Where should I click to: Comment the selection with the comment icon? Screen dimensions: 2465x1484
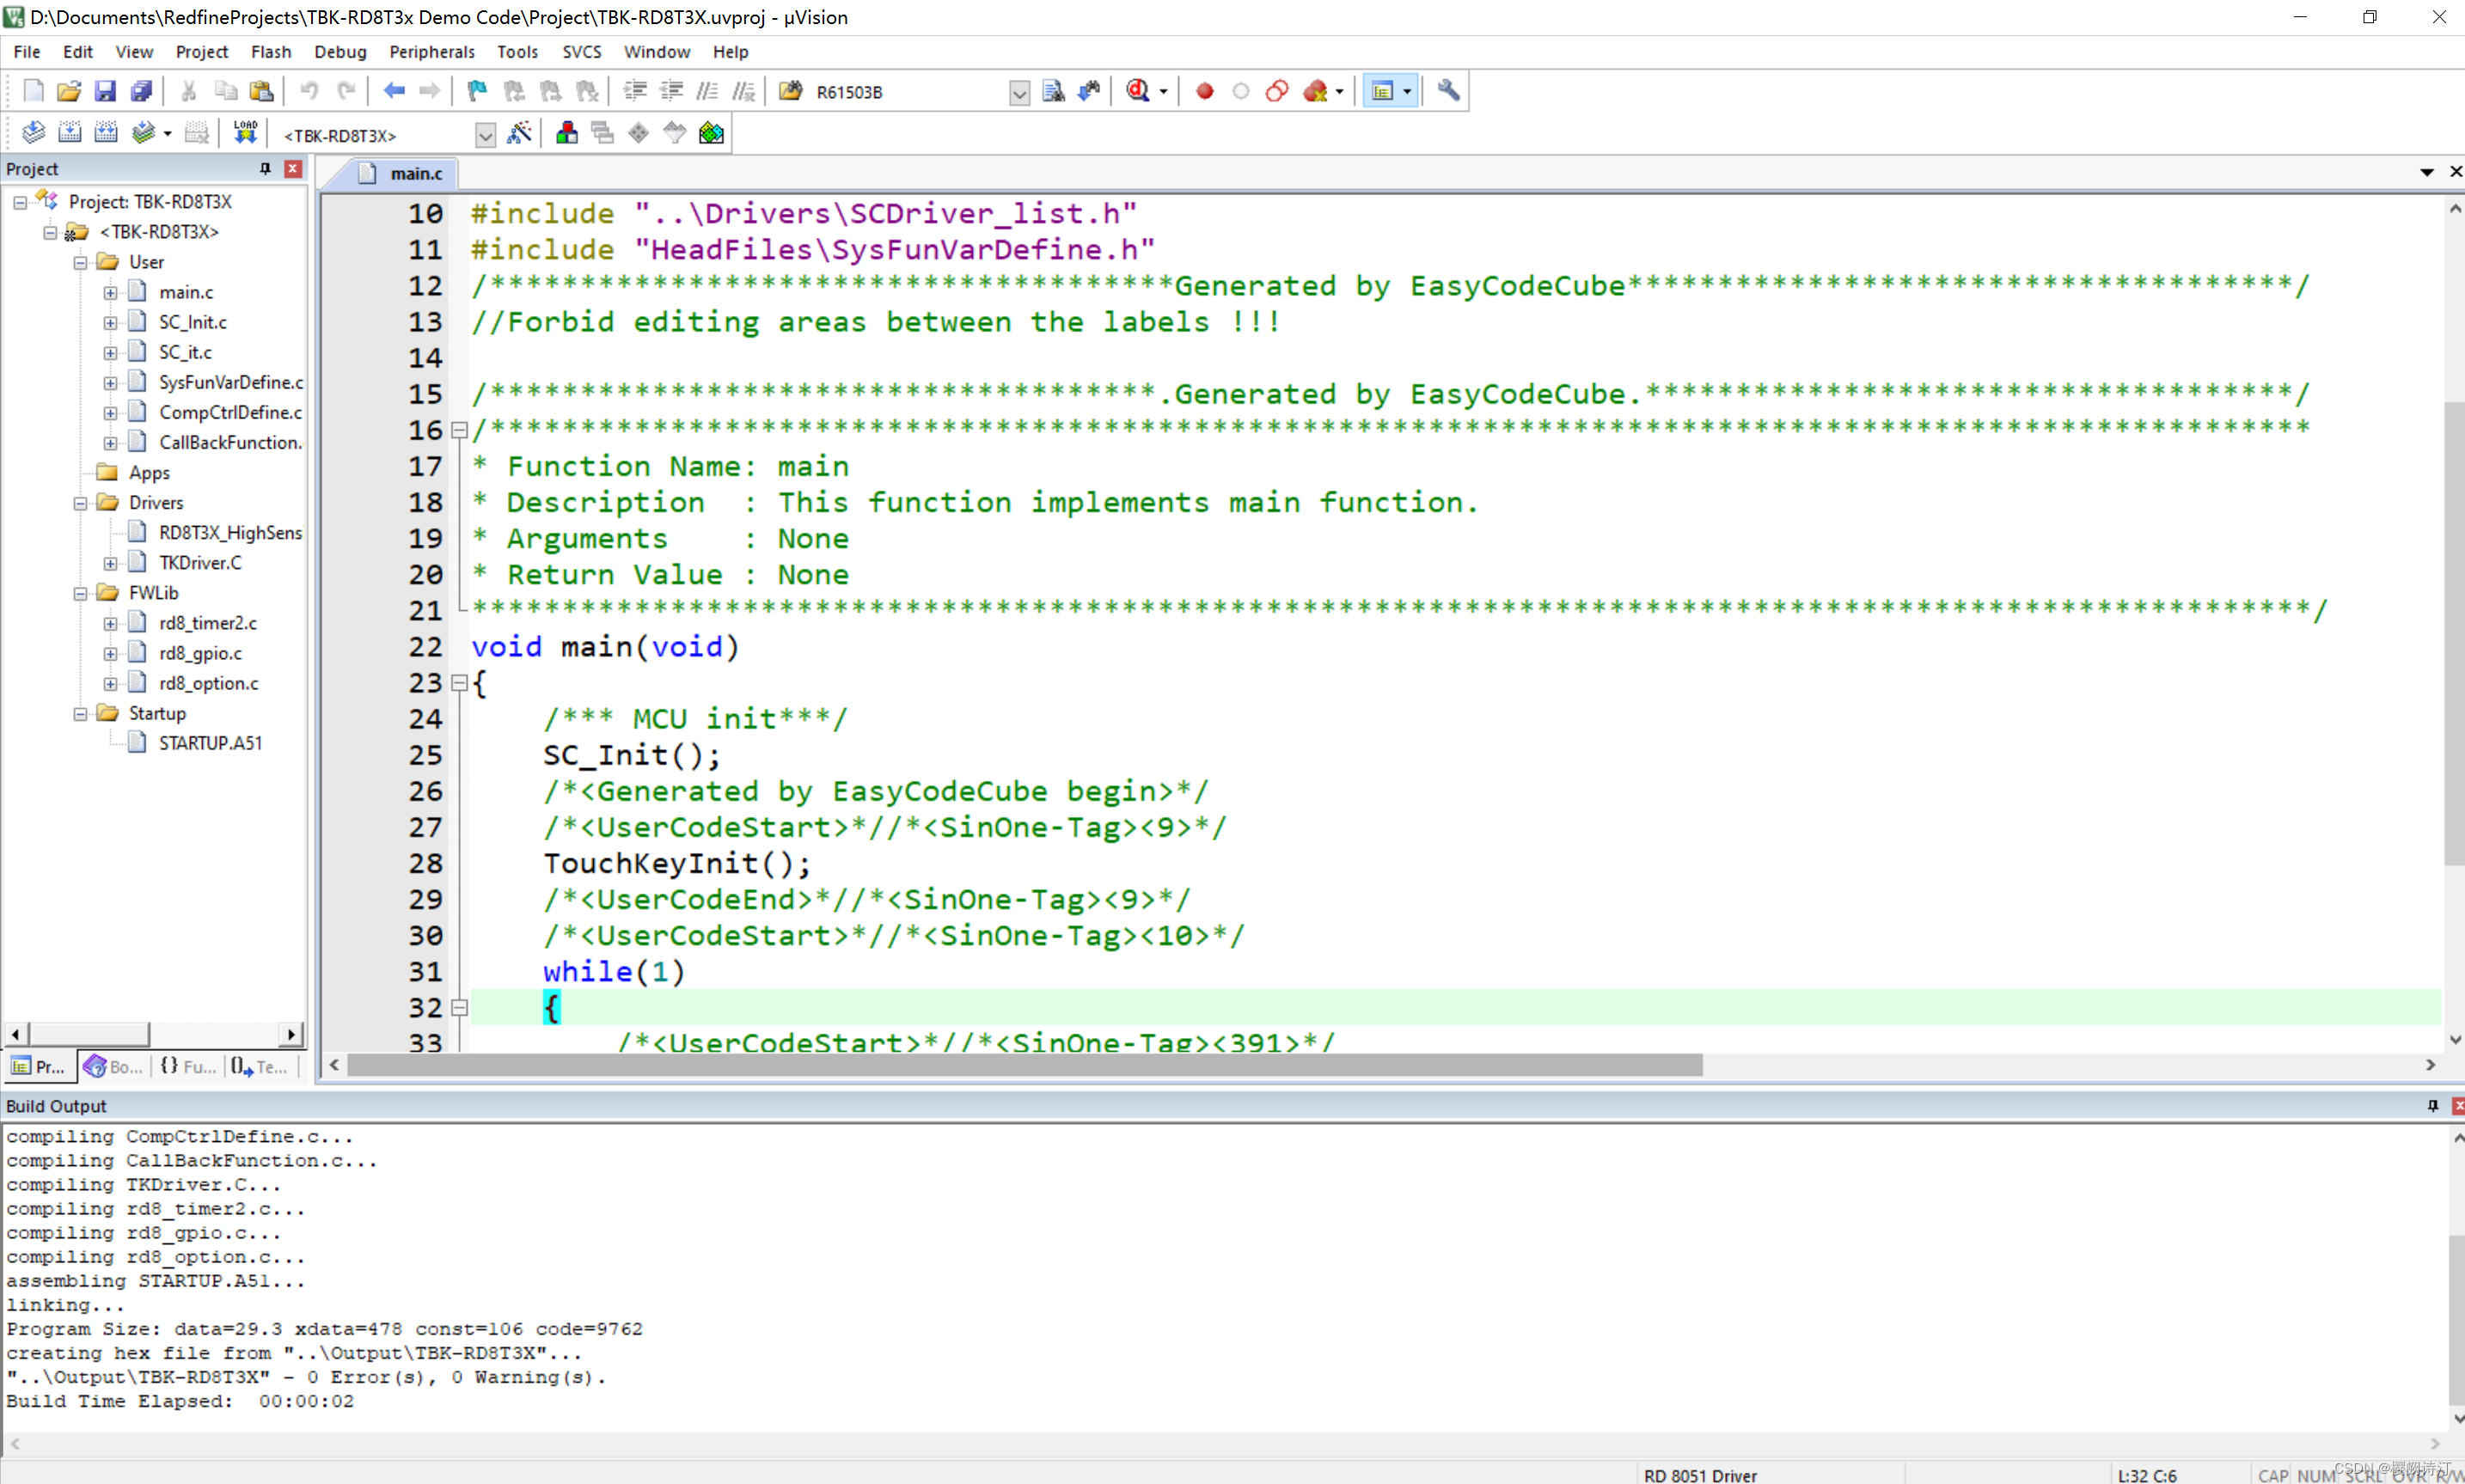click(x=708, y=91)
